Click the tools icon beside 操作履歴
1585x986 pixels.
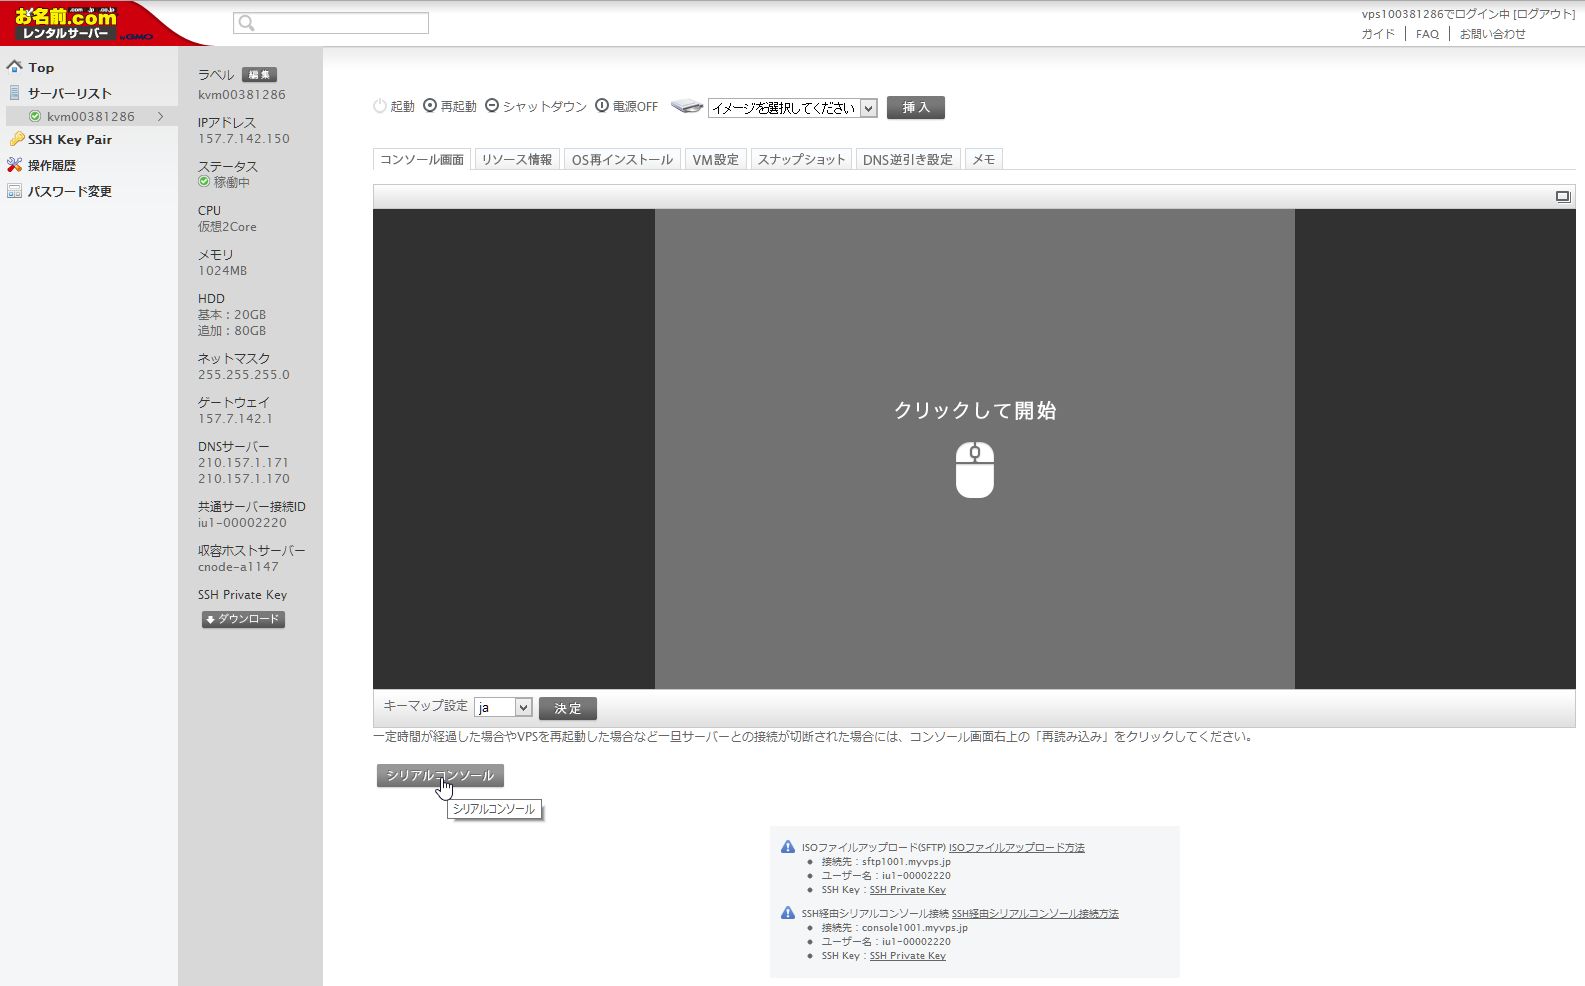[x=14, y=165]
